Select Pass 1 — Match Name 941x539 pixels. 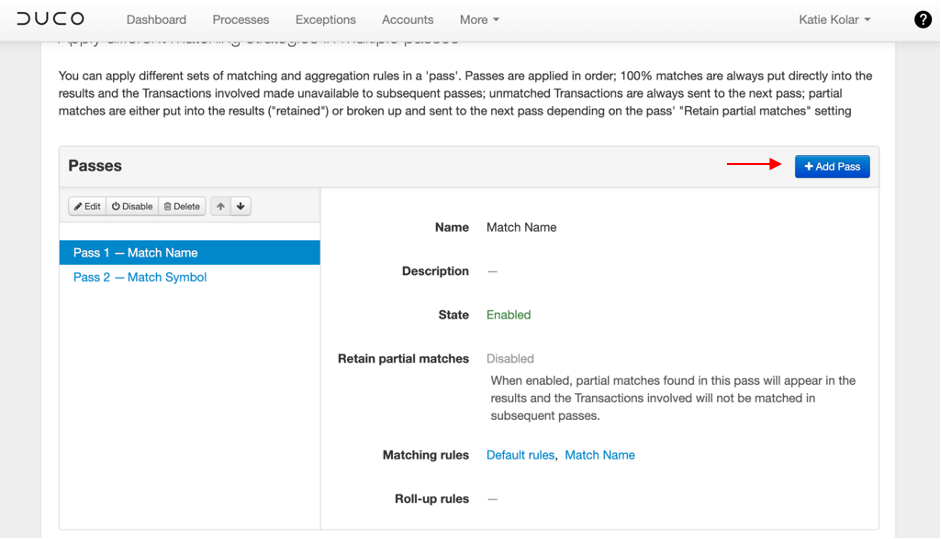click(x=136, y=253)
